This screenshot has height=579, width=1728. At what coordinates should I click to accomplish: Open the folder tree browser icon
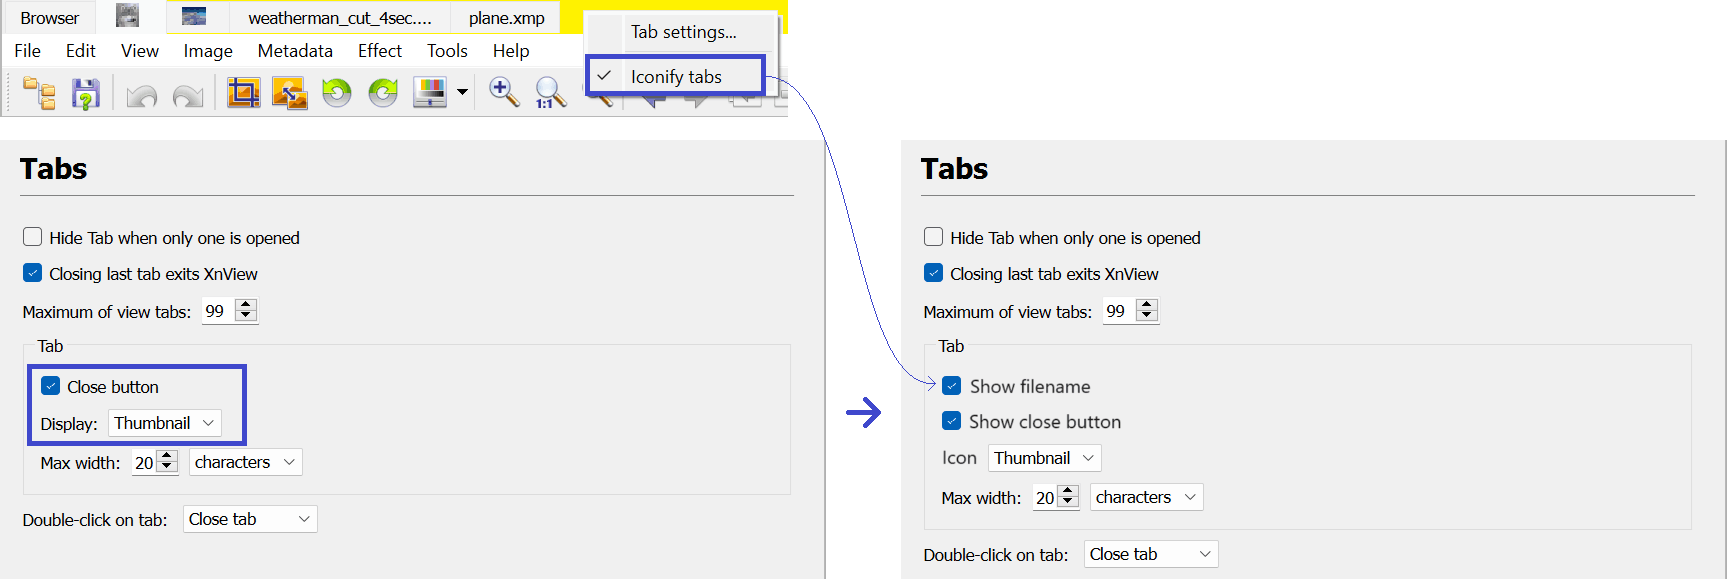pyautogui.click(x=40, y=94)
